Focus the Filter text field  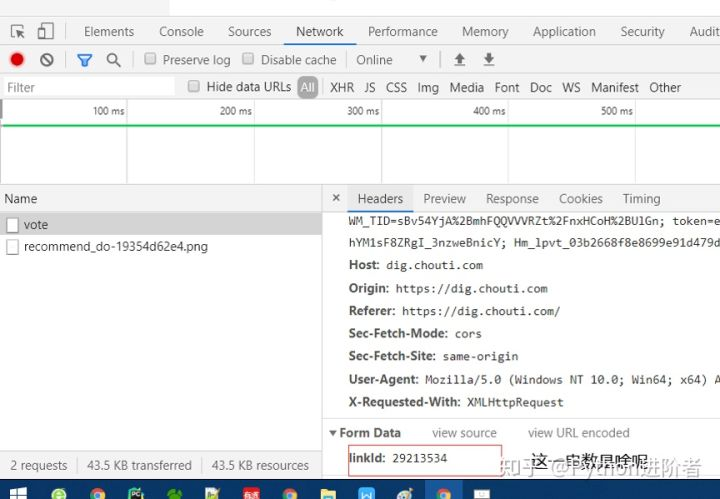coord(90,87)
